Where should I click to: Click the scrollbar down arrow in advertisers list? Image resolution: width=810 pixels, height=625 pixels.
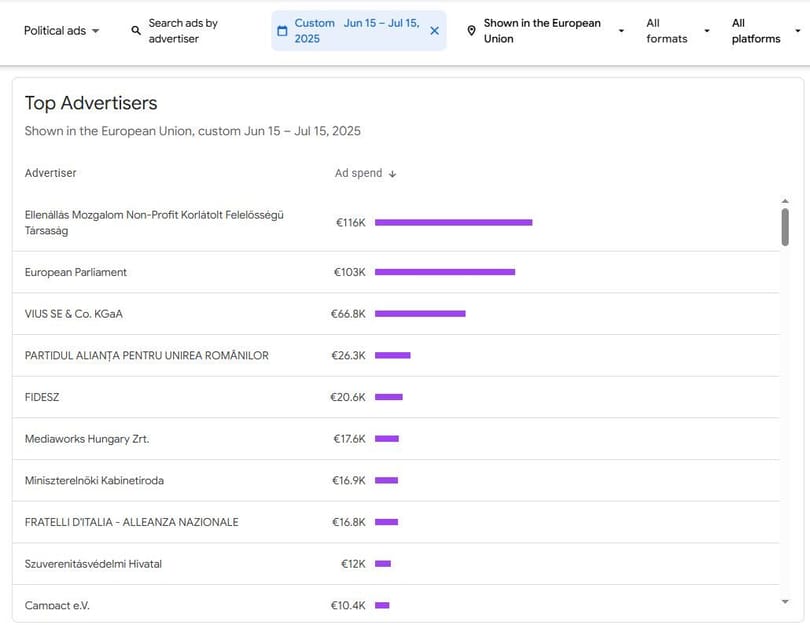(785, 602)
